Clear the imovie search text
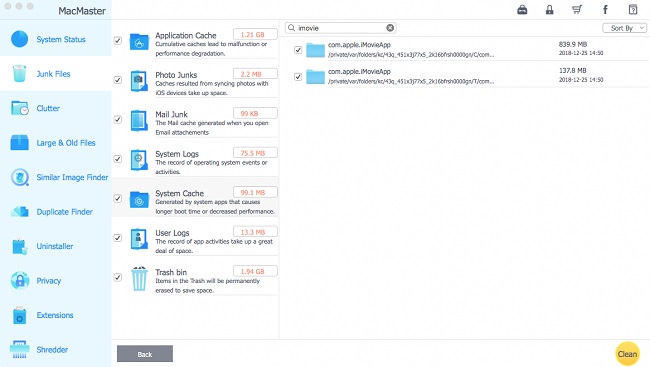Screen dimensions: 650x367 pyautogui.click(x=390, y=28)
